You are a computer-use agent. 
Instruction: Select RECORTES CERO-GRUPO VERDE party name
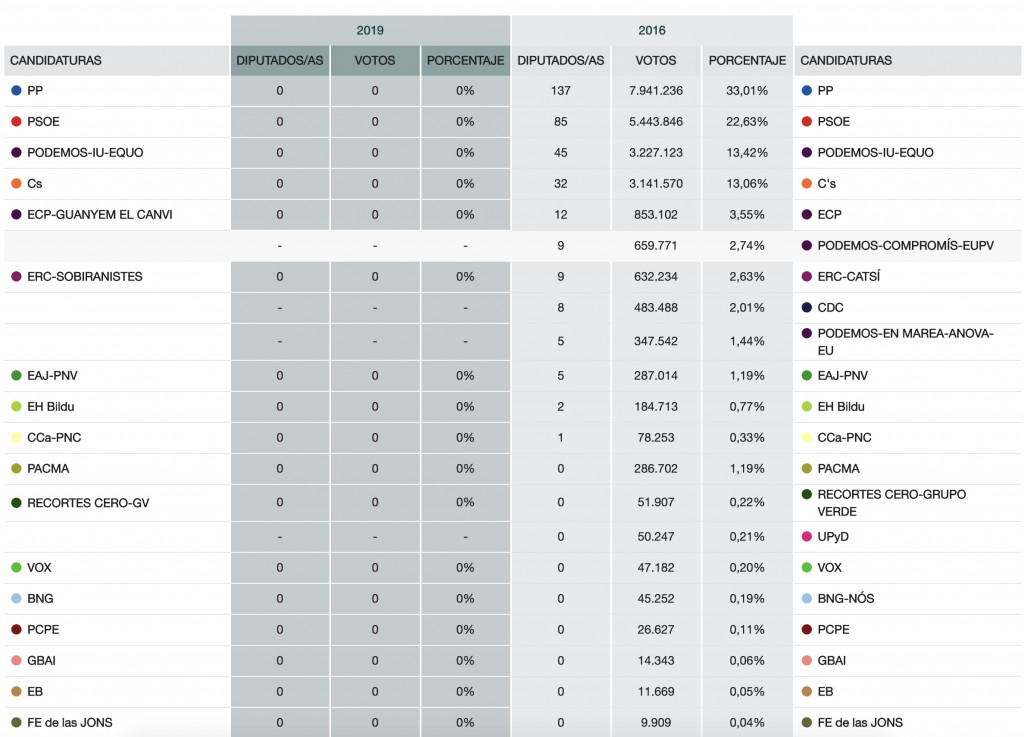[892, 503]
